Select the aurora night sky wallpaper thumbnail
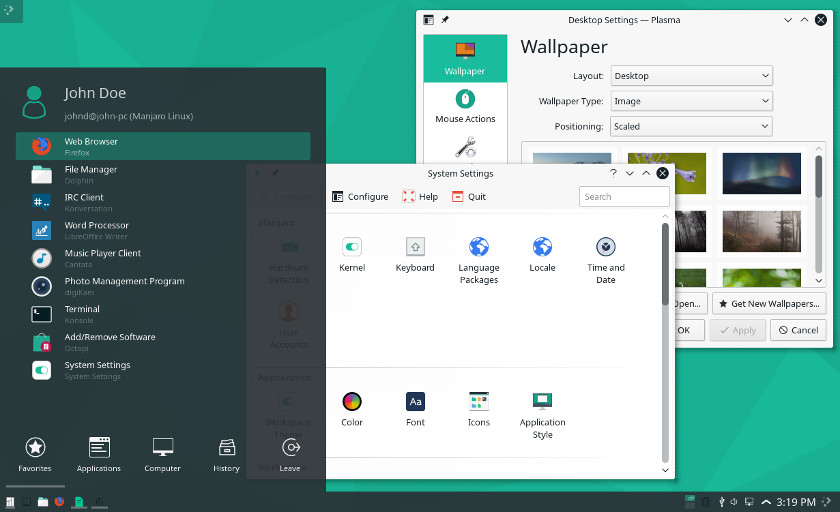Screen dimensions: 840x512 [761, 173]
